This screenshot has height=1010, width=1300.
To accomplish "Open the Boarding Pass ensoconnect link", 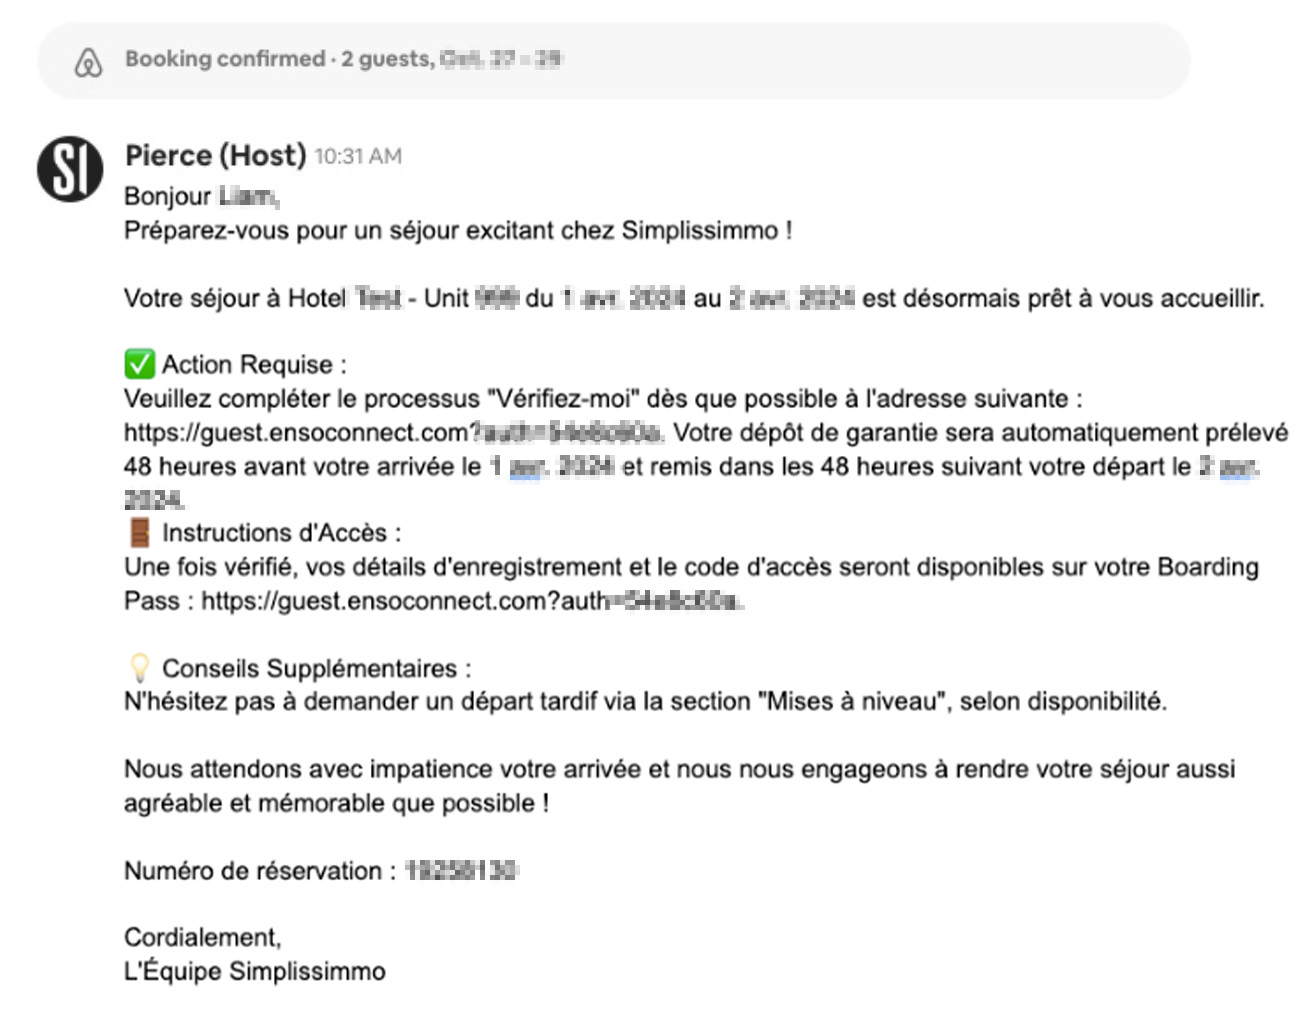I will coord(471,601).
